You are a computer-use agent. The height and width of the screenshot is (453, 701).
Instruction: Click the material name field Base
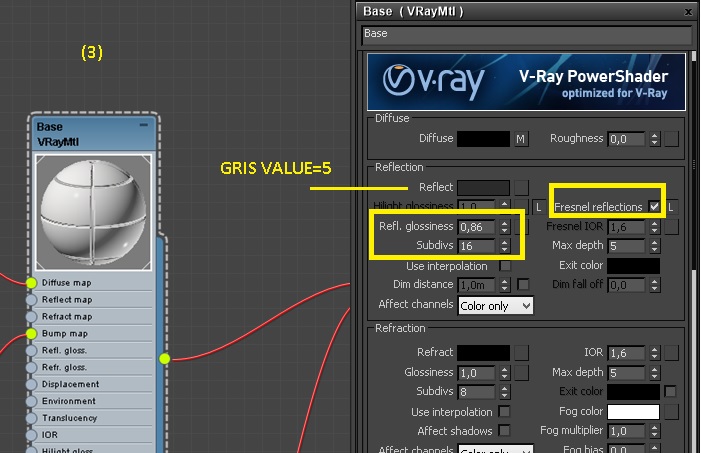point(527,35)
